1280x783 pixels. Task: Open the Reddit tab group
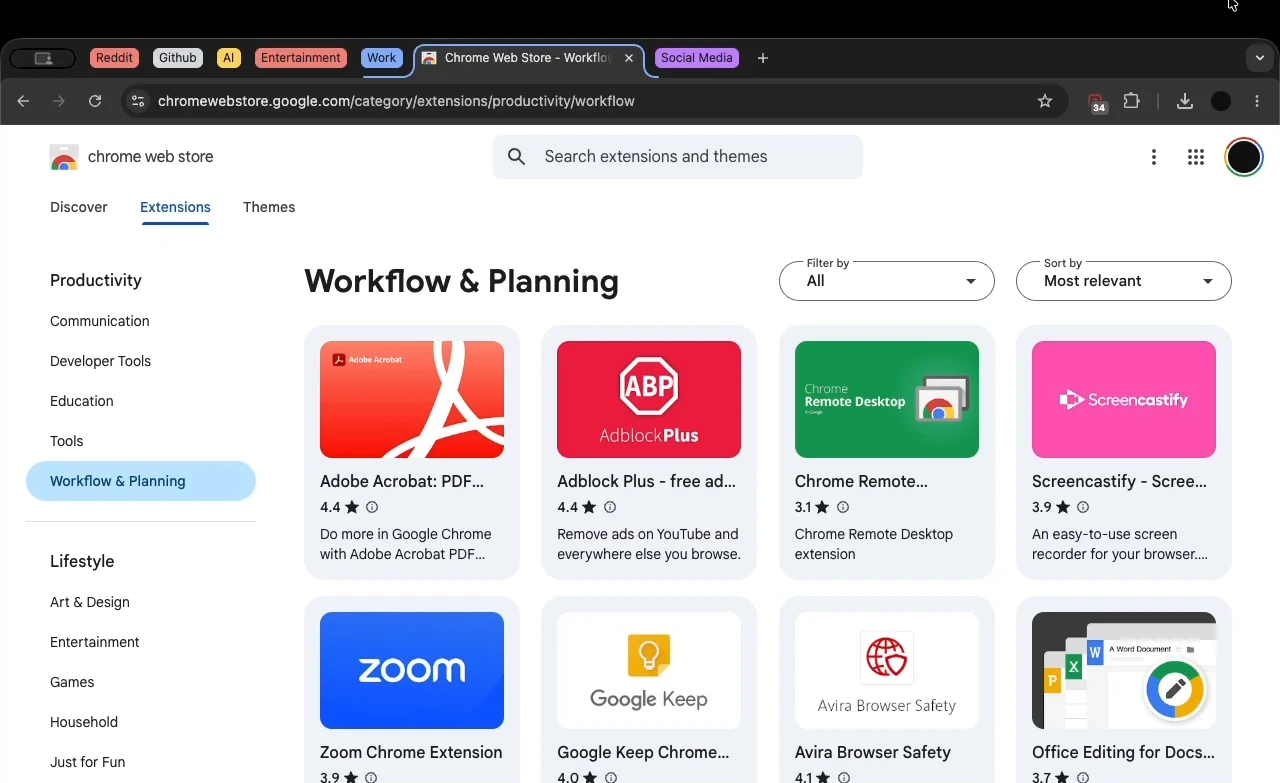coord(114,58)
